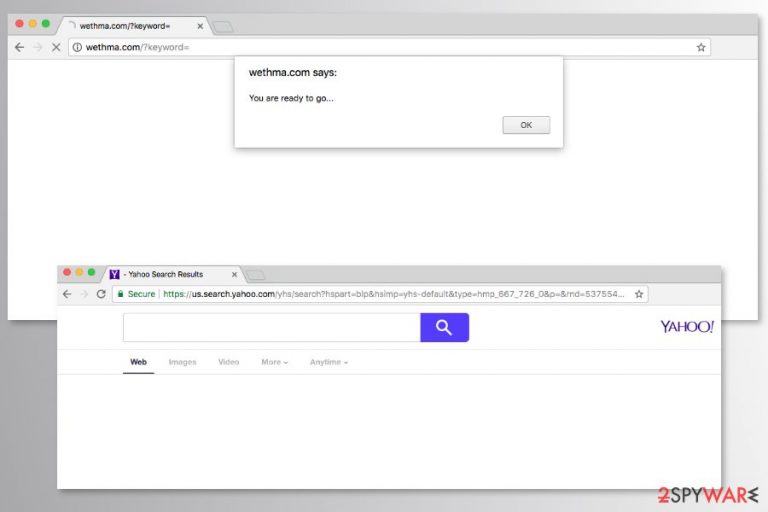Bookmark the Yahoo search page with the star

tap(639, 294)
